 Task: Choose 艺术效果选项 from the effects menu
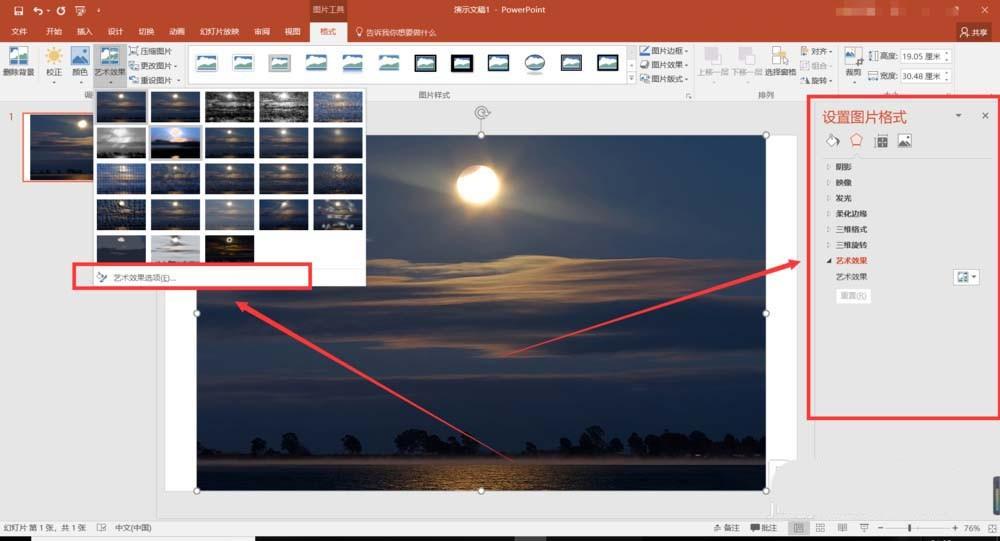pos(136,277)
